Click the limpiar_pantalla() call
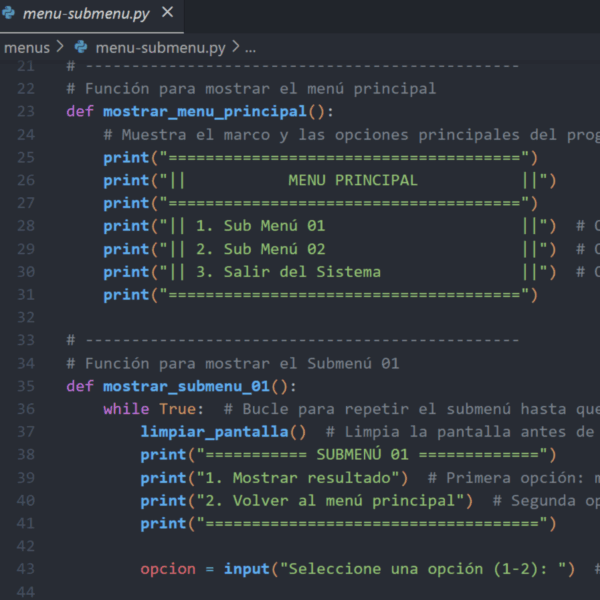This screenshot has width=600, height=600. click(x=223, y=432)
